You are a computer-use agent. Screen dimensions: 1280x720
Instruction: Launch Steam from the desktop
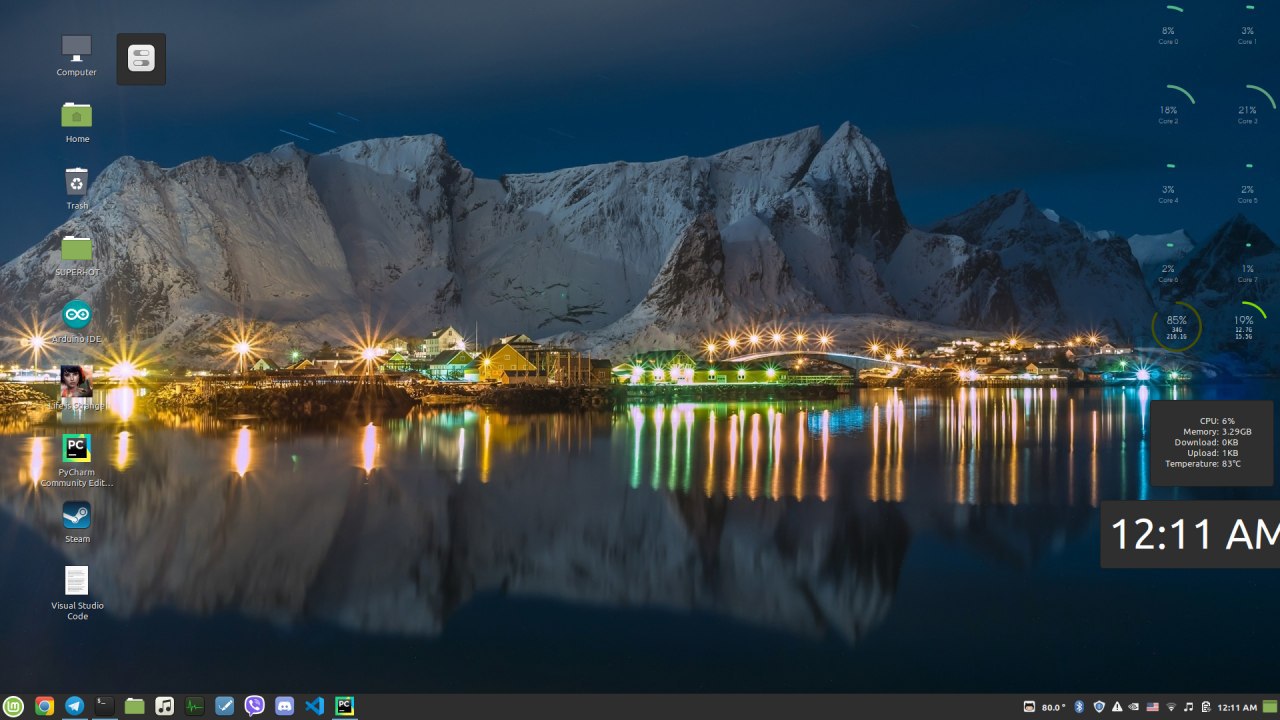77,522
